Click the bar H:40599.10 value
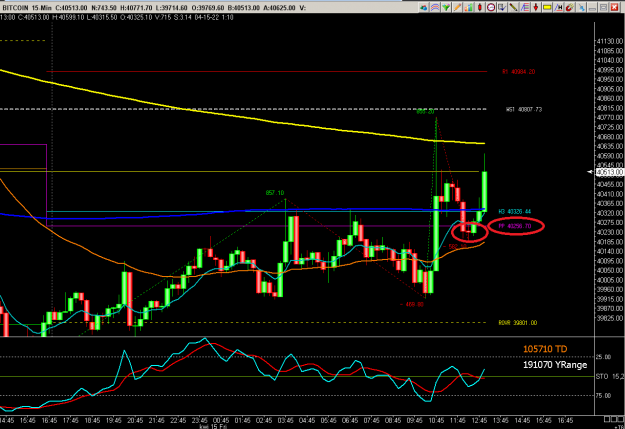The image size is (625, 429). 68,18
